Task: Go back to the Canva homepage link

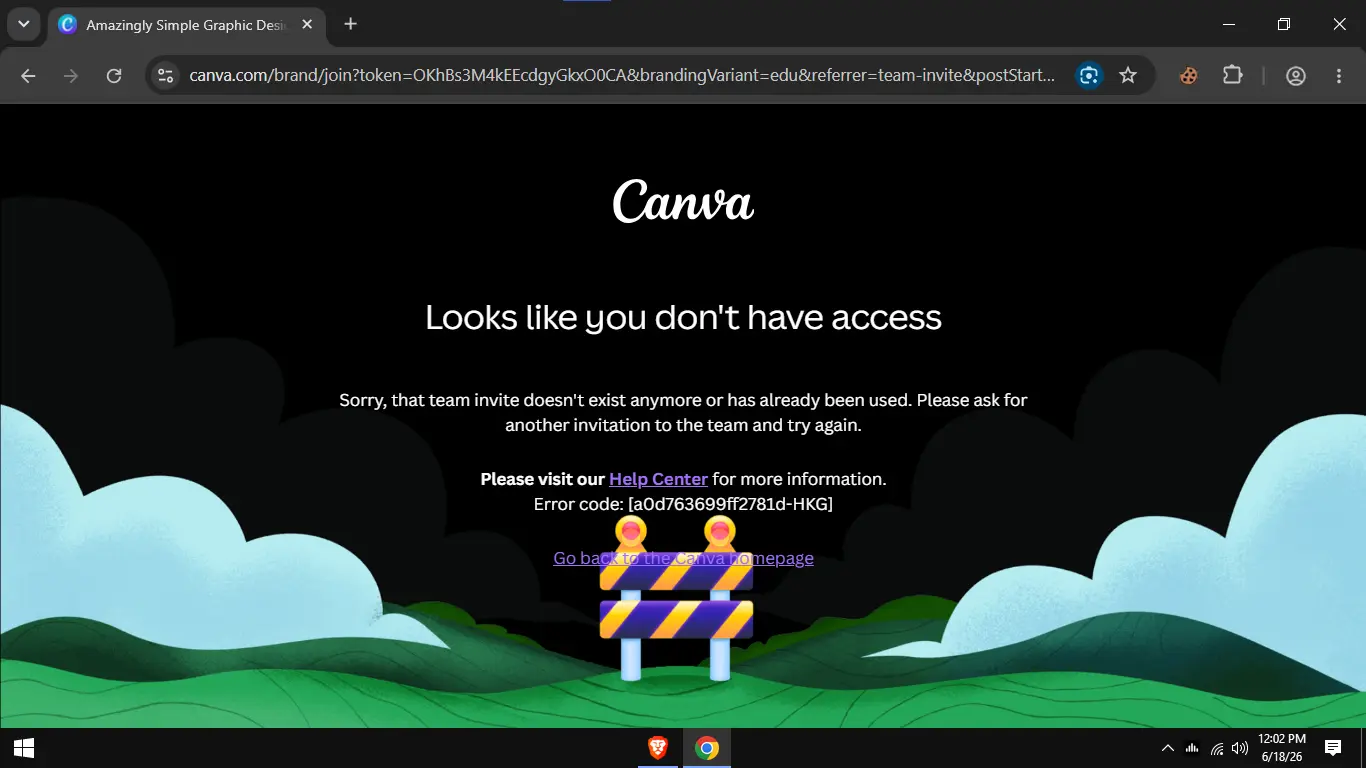Action: click(683, 558)
